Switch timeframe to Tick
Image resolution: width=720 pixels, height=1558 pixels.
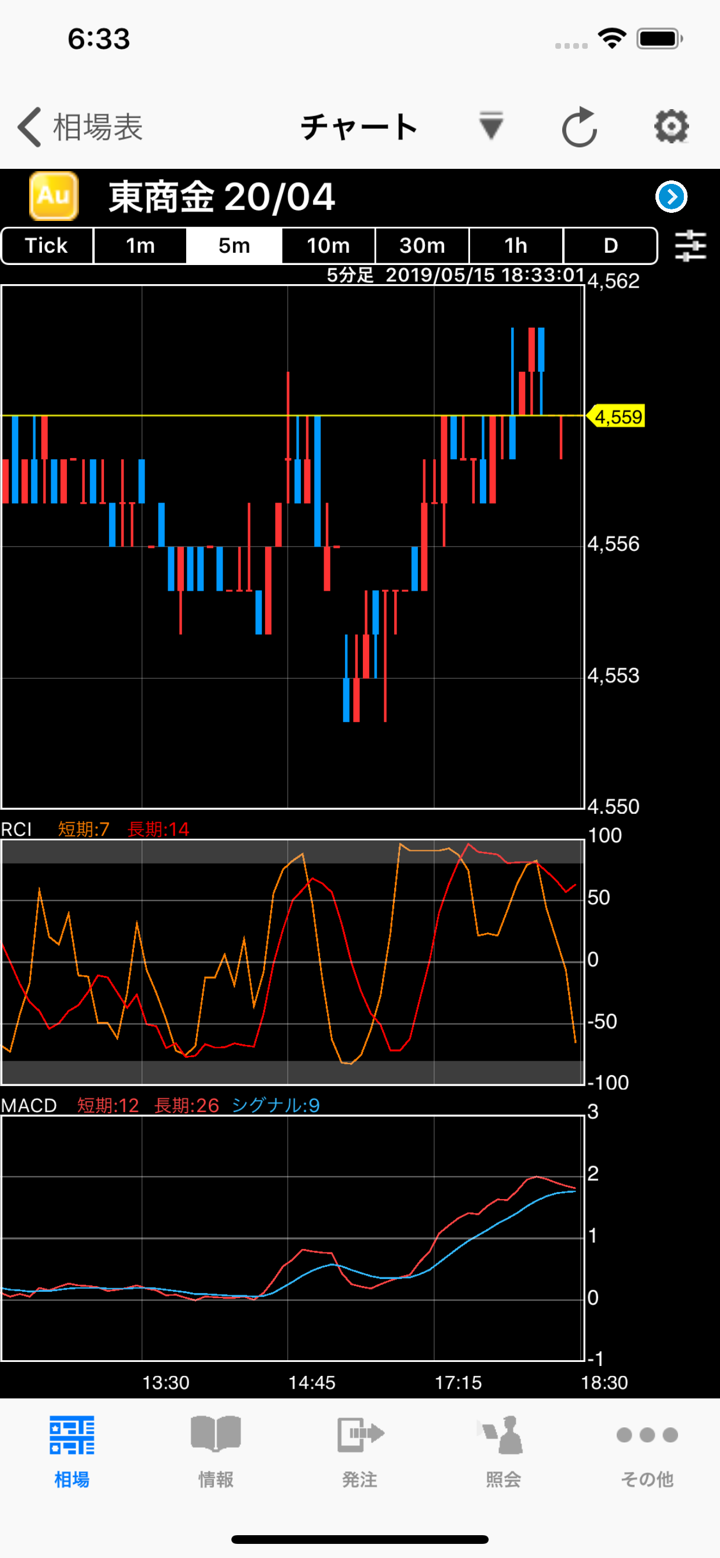coord(47,246)
